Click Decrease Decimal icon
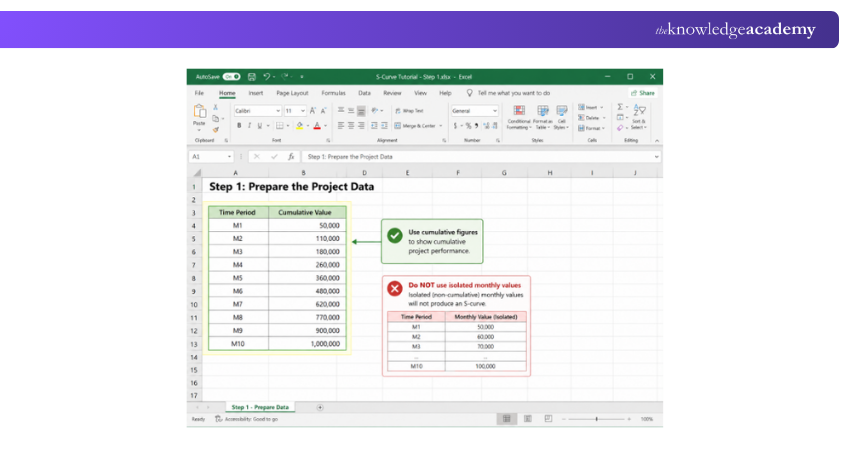Image resolution: width=850 pixels, height=450 pixels. 495,126
